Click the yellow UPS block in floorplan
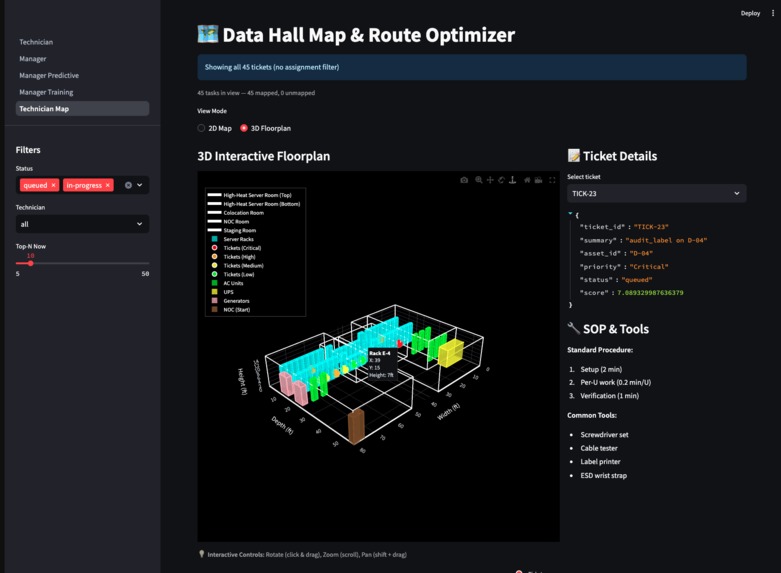The image size is (781, 573). [451, 352]
